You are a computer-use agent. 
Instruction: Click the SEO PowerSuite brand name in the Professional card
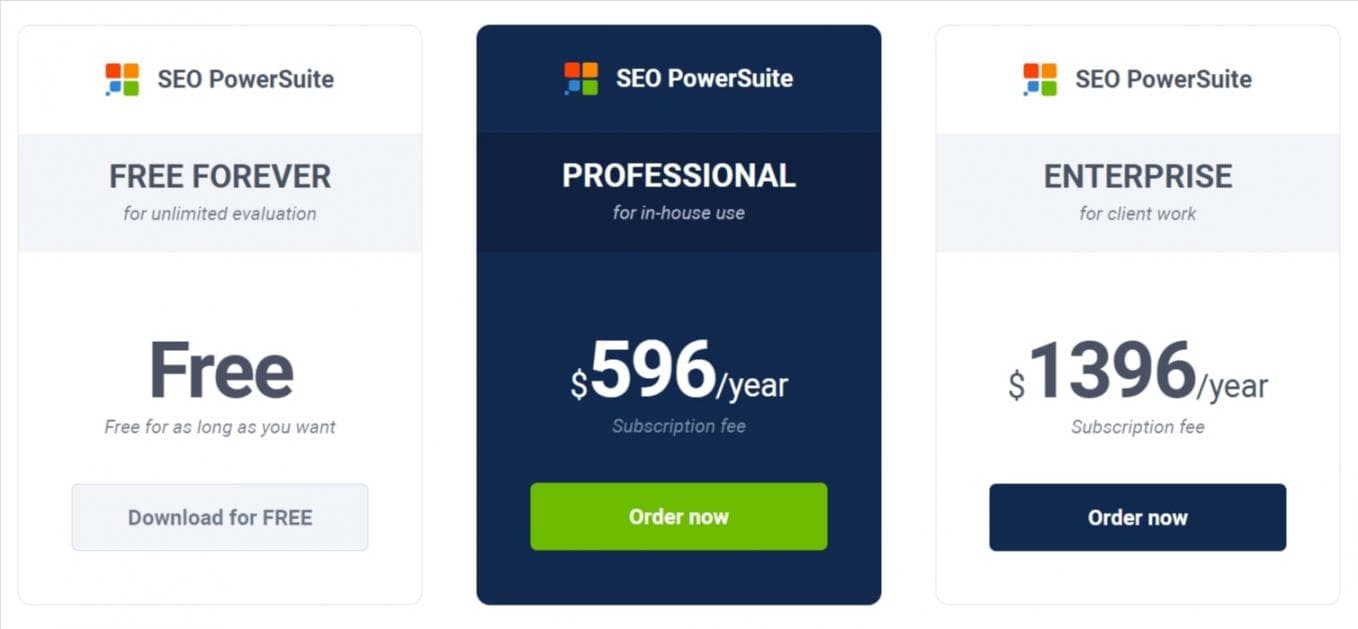click(704, 78)
